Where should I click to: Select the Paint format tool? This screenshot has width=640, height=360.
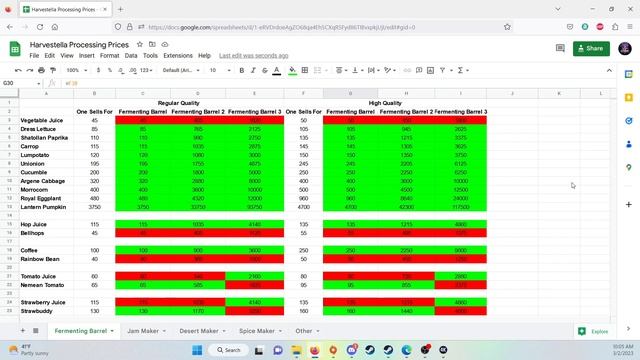pyautogui.click(x=53, y=71)
